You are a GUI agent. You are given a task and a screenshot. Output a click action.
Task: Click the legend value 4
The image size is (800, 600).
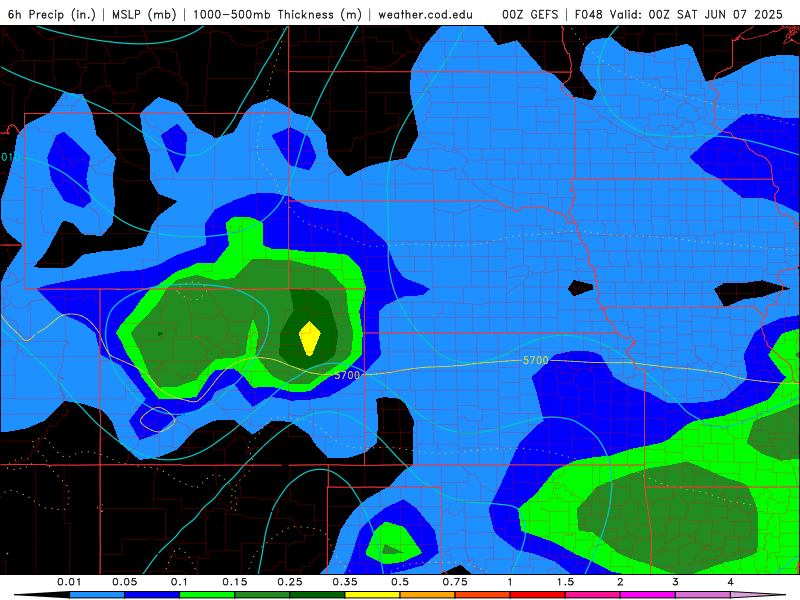(731, 582)
